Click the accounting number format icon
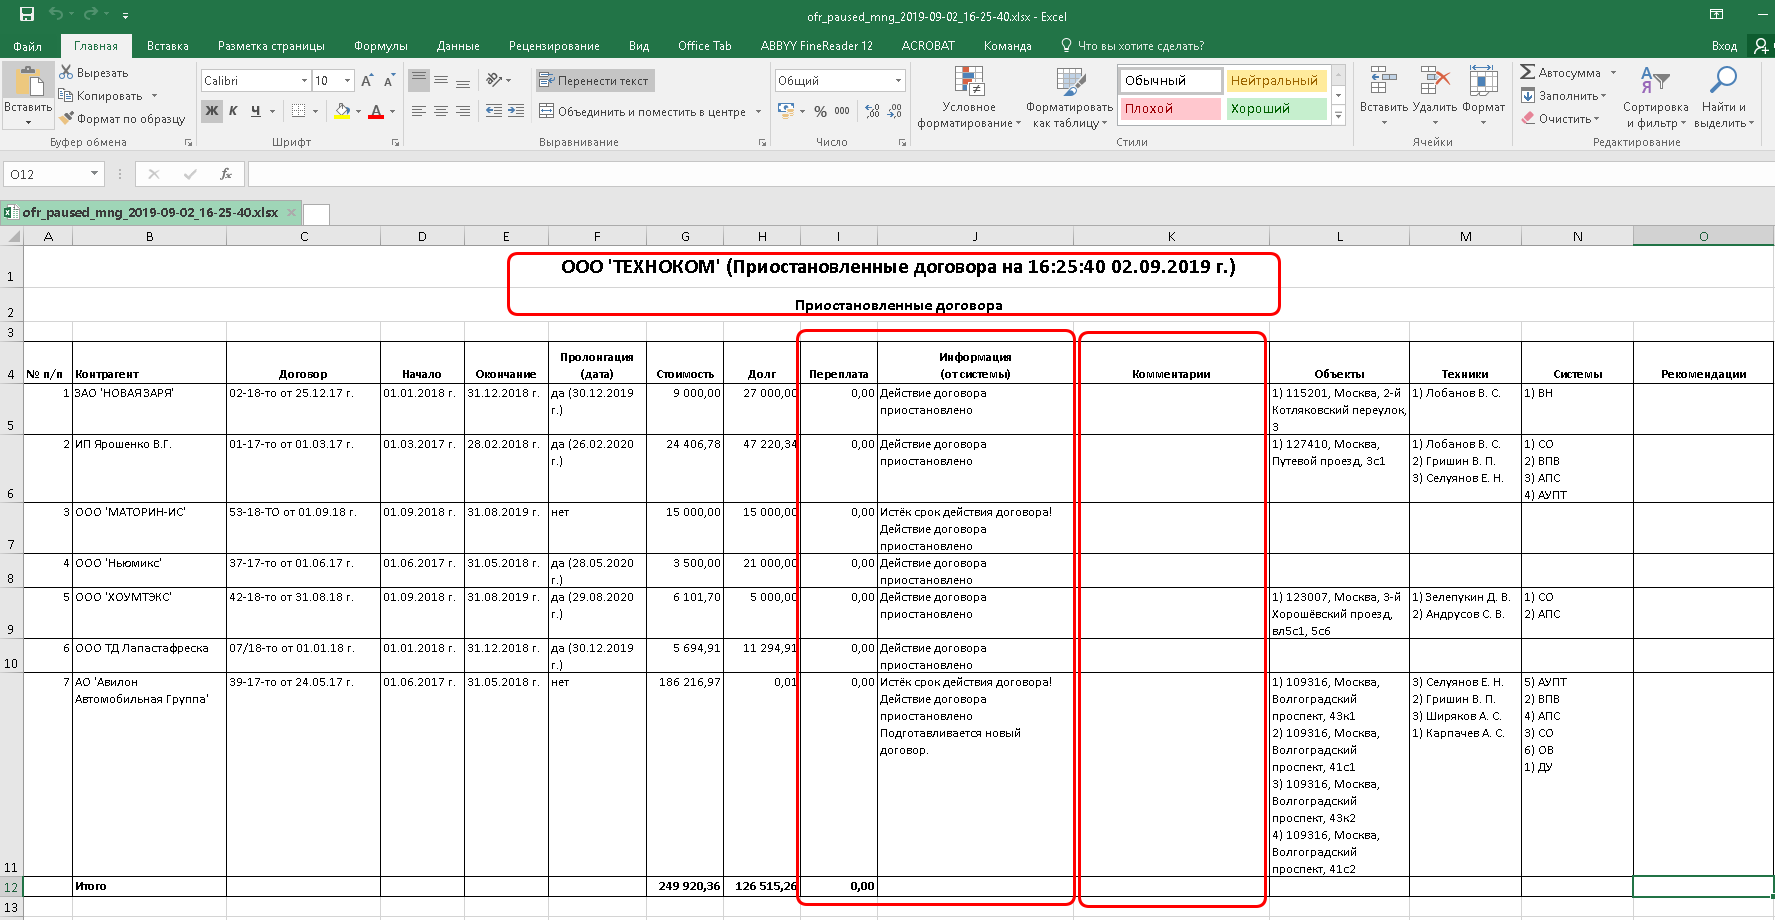The width and height of the screenshot is (1775, 920). [x=786, y=111]
